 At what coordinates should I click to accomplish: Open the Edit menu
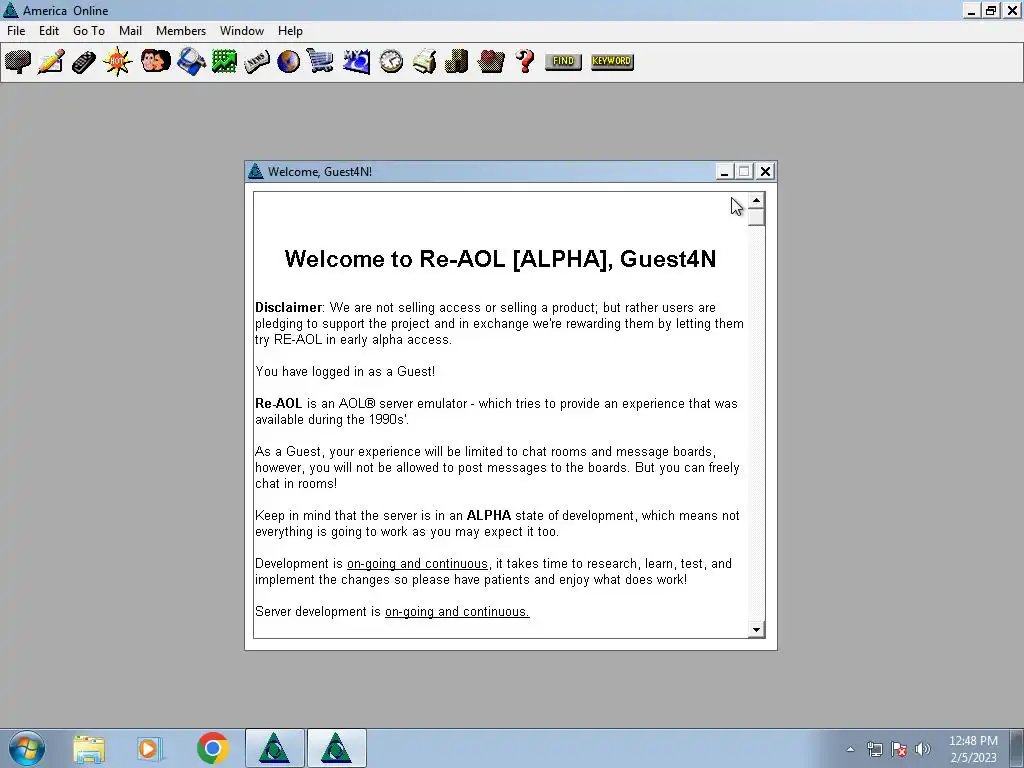49,31
